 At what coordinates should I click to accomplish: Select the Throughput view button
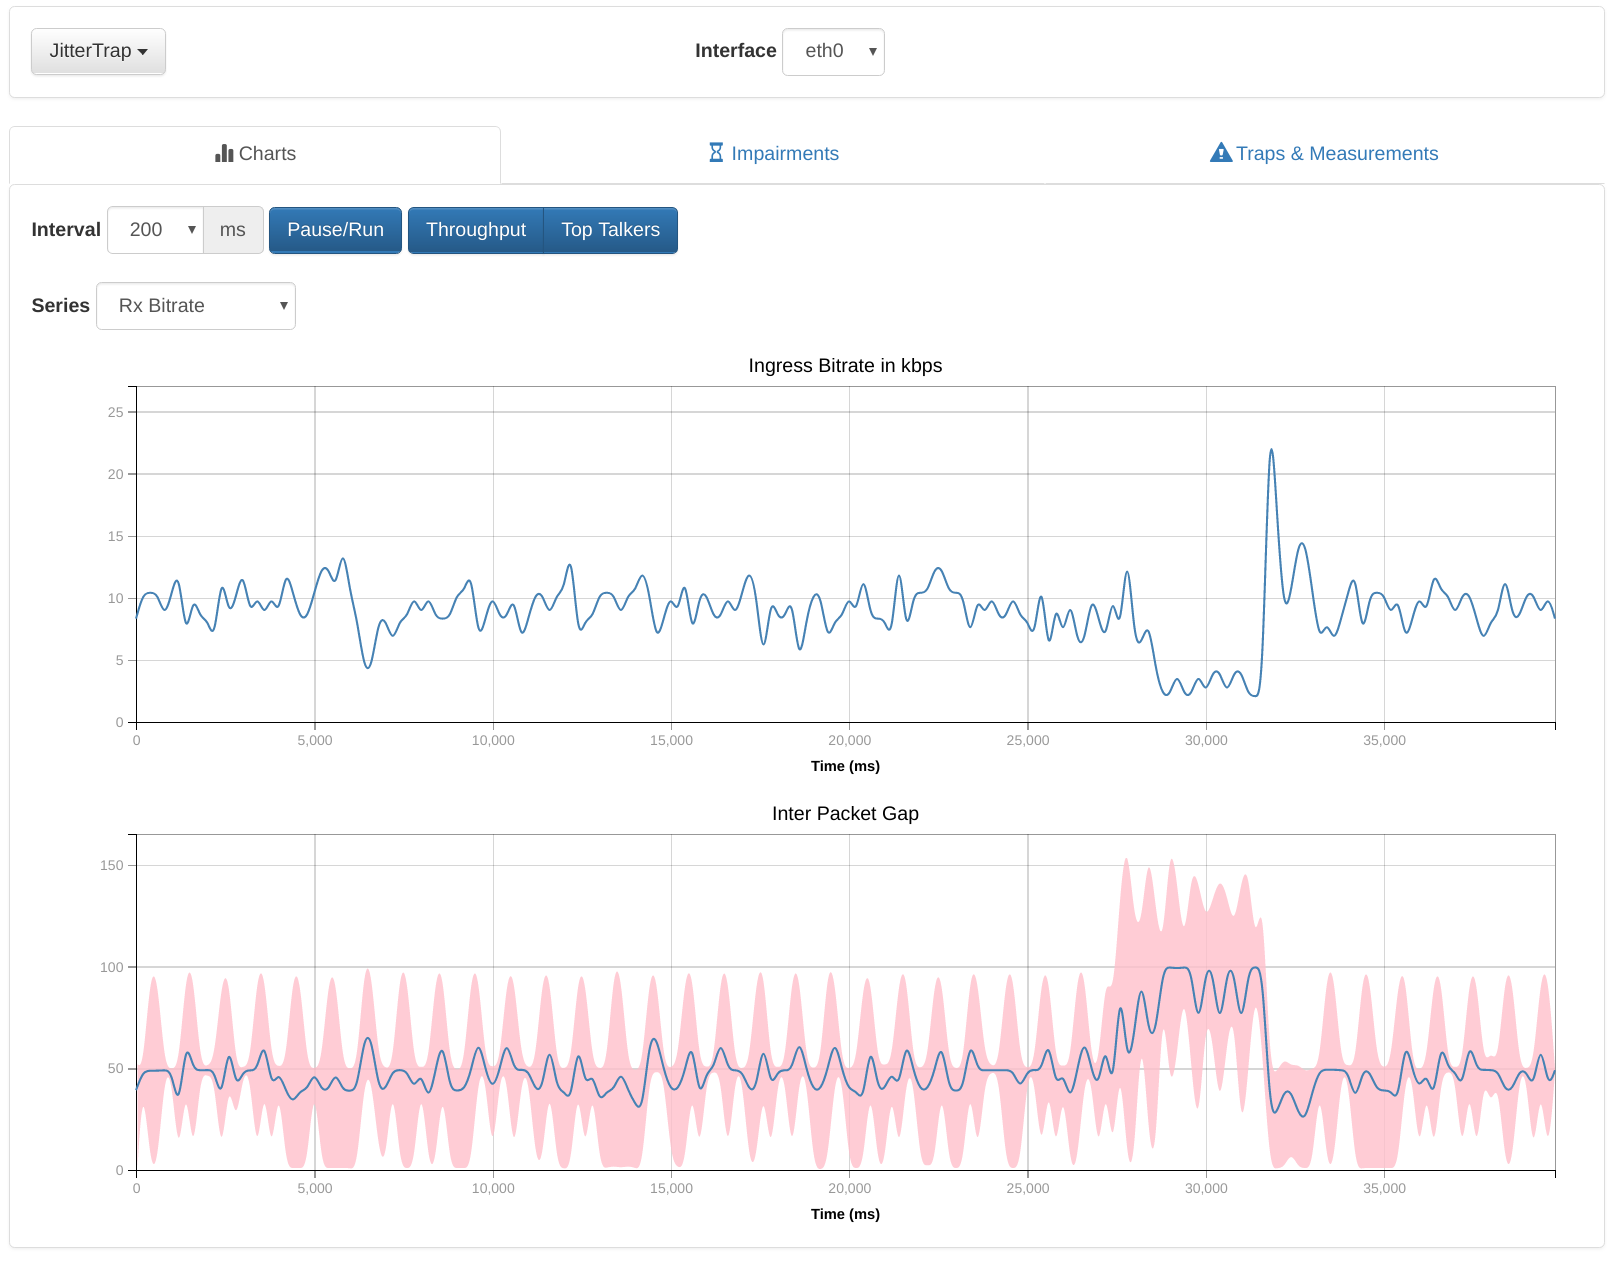click(x=476, y=230)
